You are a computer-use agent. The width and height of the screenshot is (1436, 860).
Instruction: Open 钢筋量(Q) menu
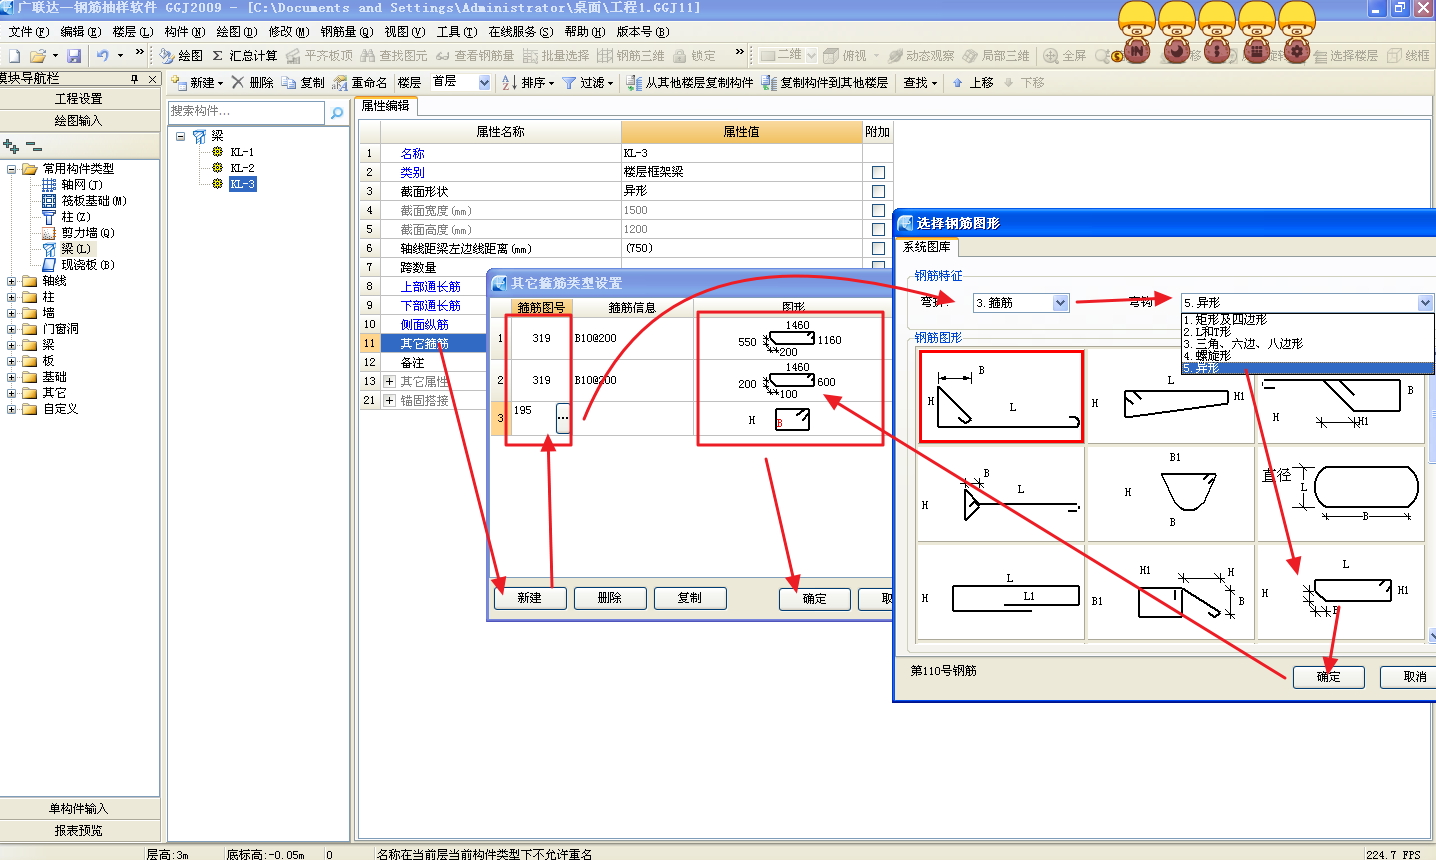click(346, 32)
